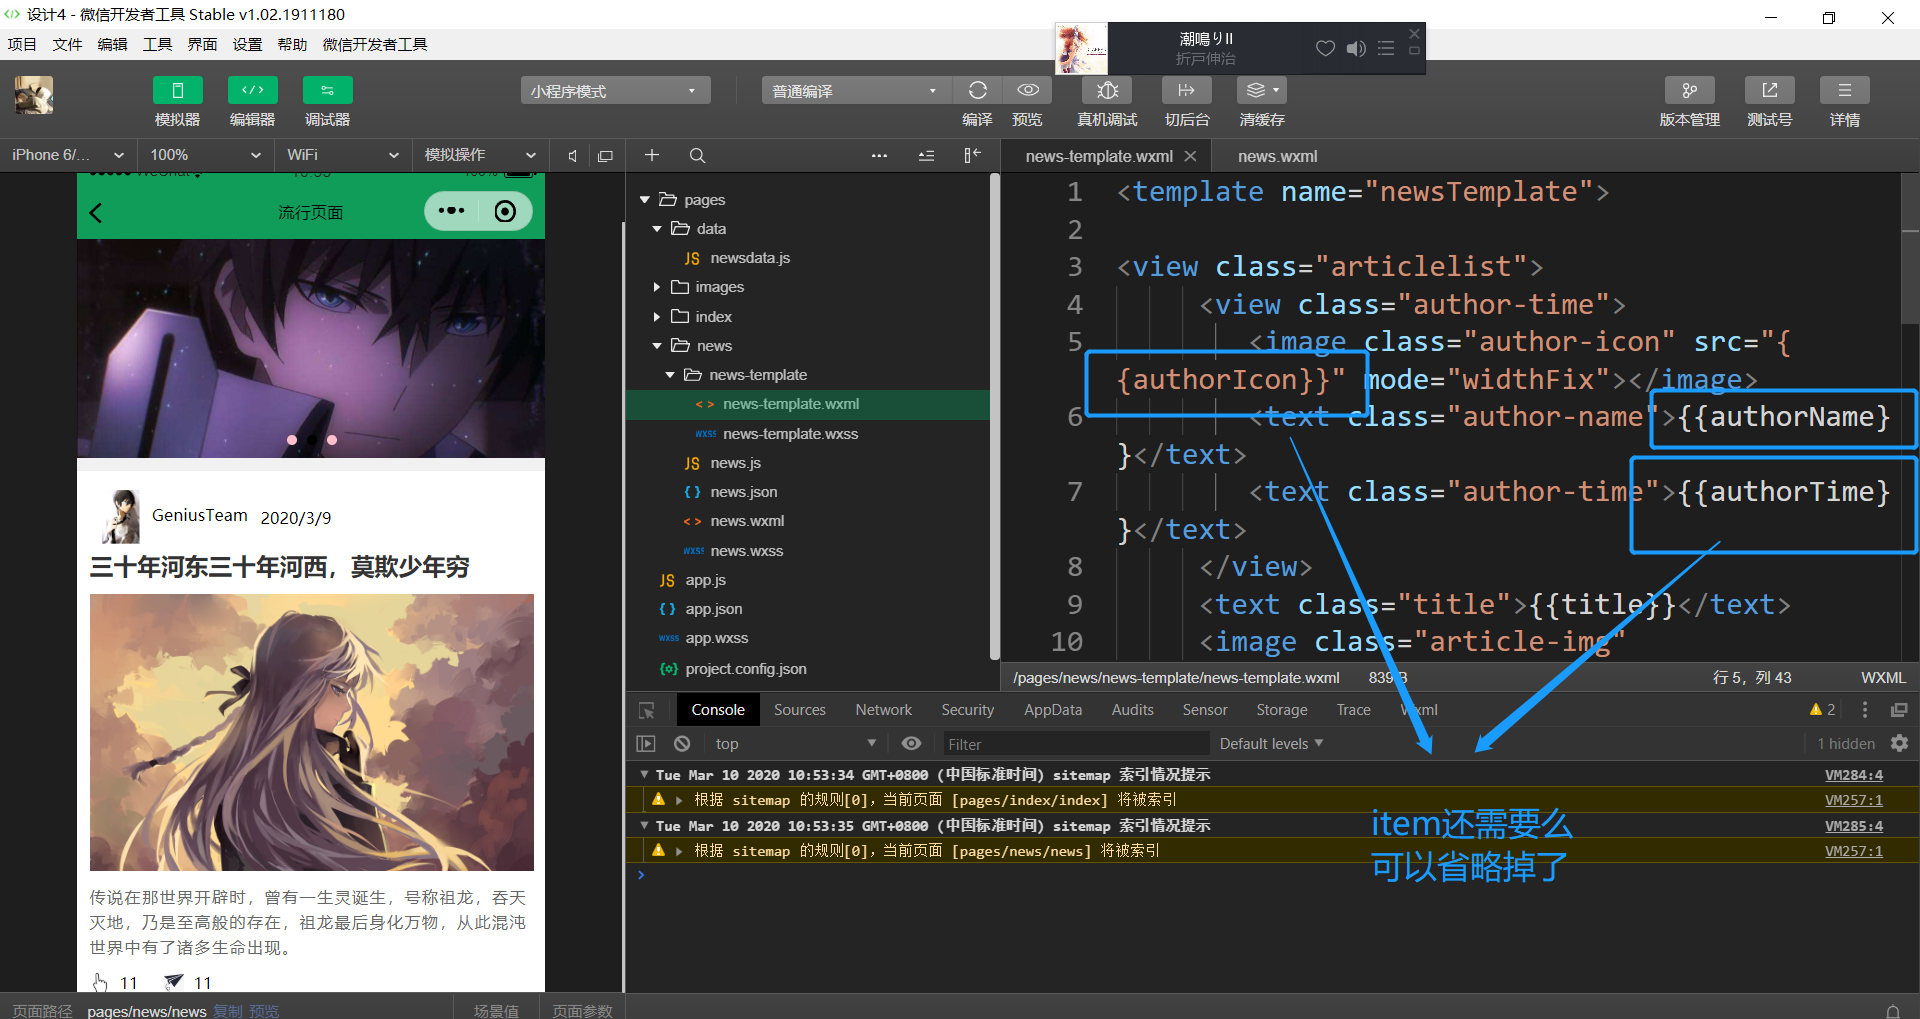Add a new file with plus icon

[x=652, y=155]
